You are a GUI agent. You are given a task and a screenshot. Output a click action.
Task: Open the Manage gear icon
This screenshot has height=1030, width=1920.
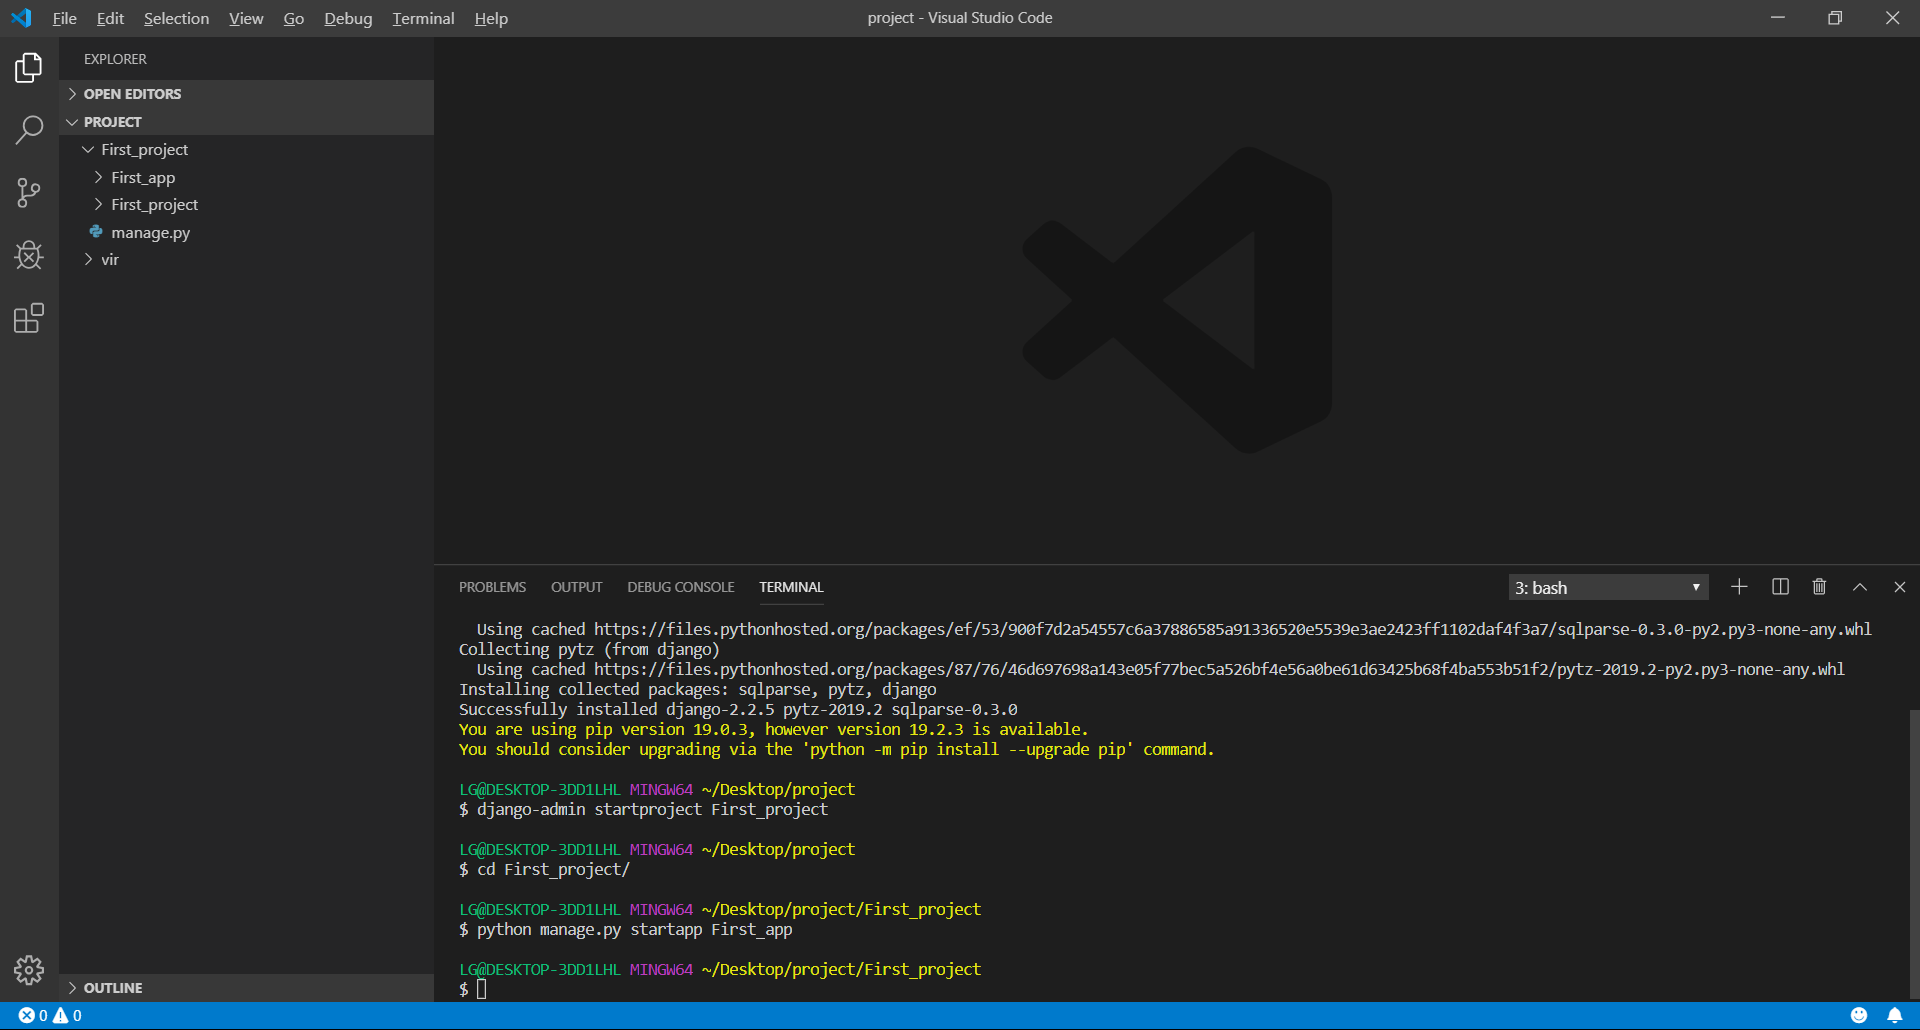click(x=29, y=969)
